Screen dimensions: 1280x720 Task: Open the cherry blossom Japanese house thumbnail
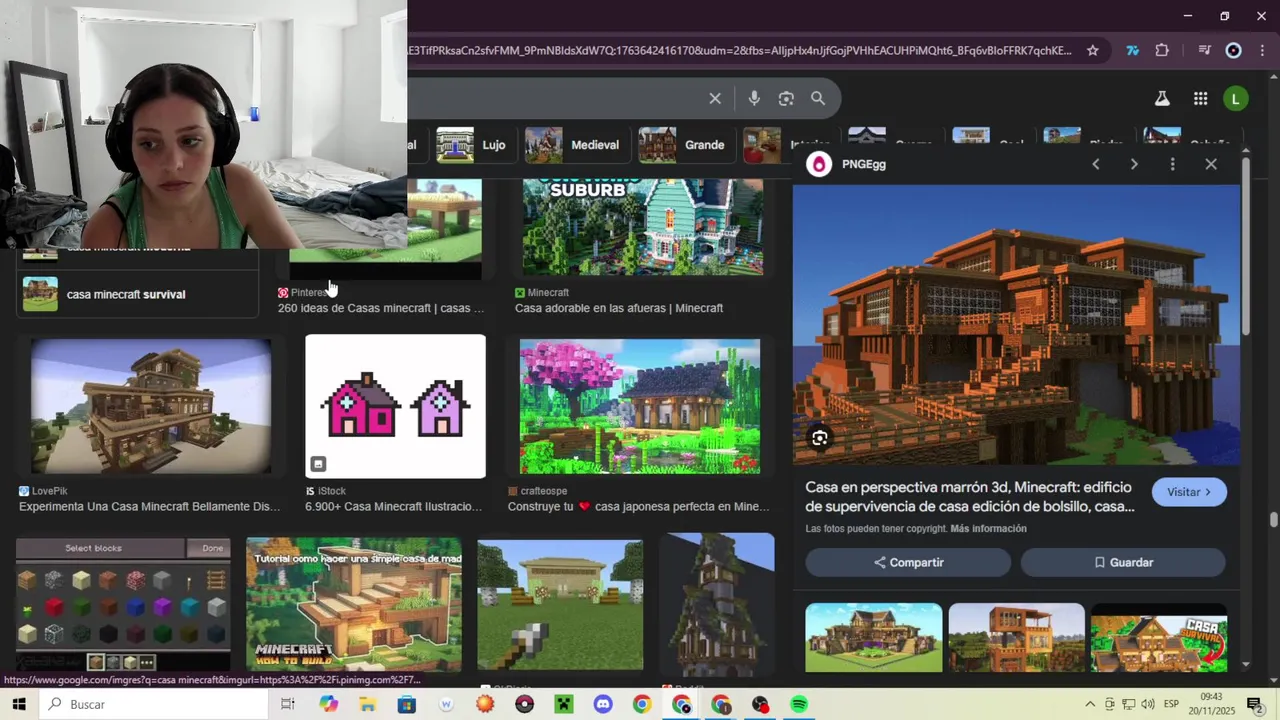[x=640, y=406]
